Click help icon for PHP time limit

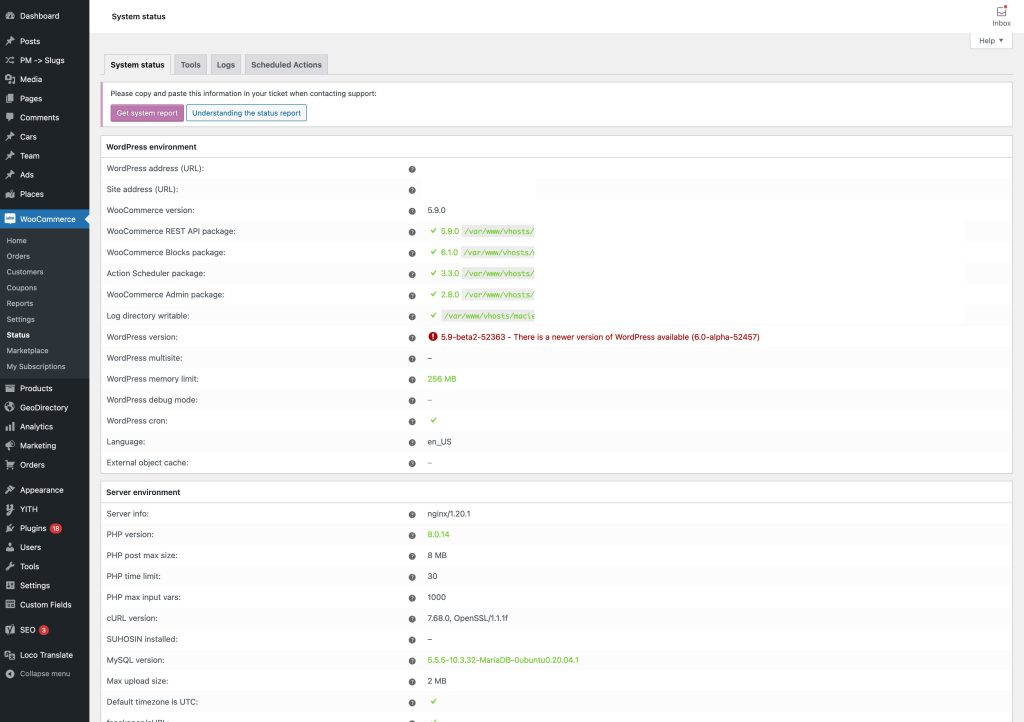point(412,577)
